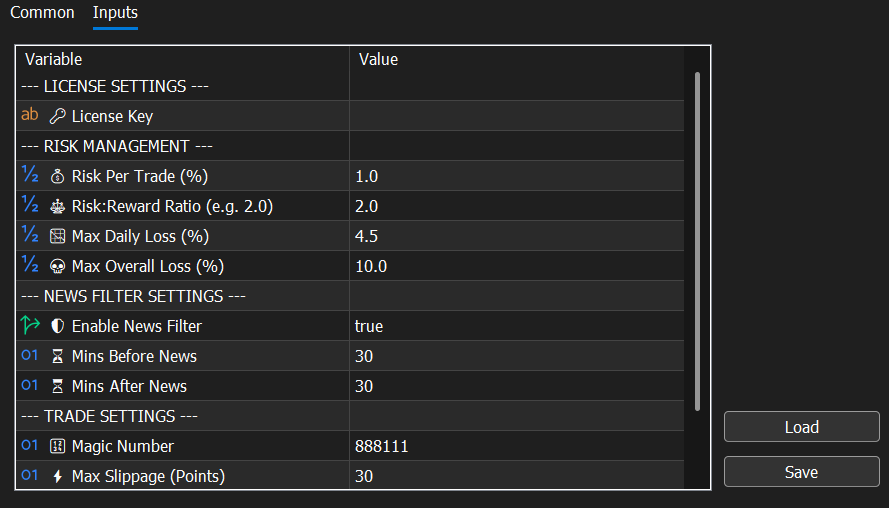Screen dimensions: 889x508
Task: Edit the Mins After News value 30
Action: point(517,386)
